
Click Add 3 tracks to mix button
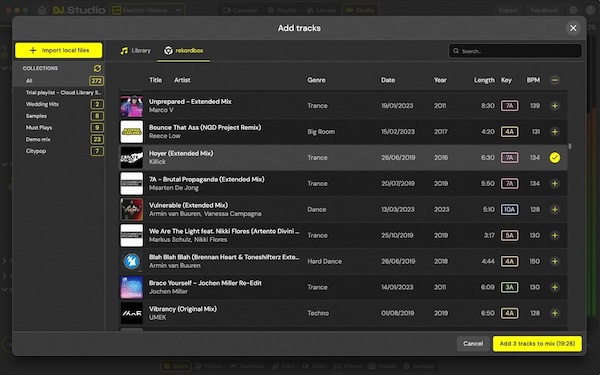click(x=537, y=344)
